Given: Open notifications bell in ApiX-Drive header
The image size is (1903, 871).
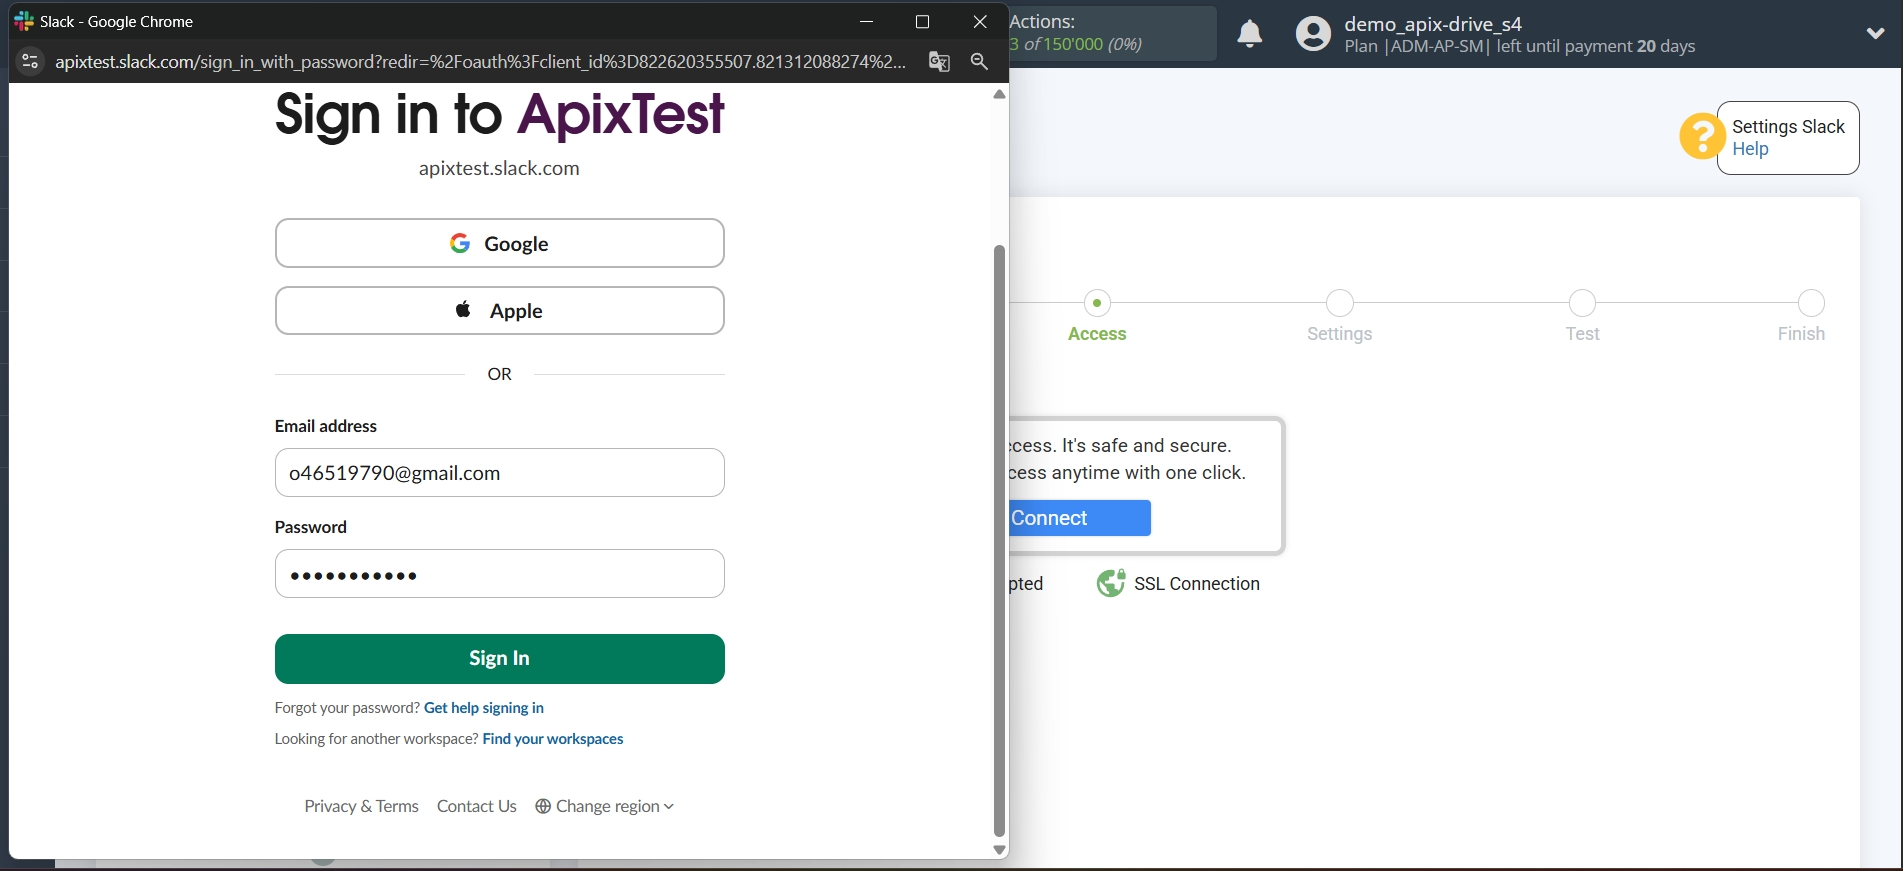Looking at the screenshot, I should [1249, 34].
